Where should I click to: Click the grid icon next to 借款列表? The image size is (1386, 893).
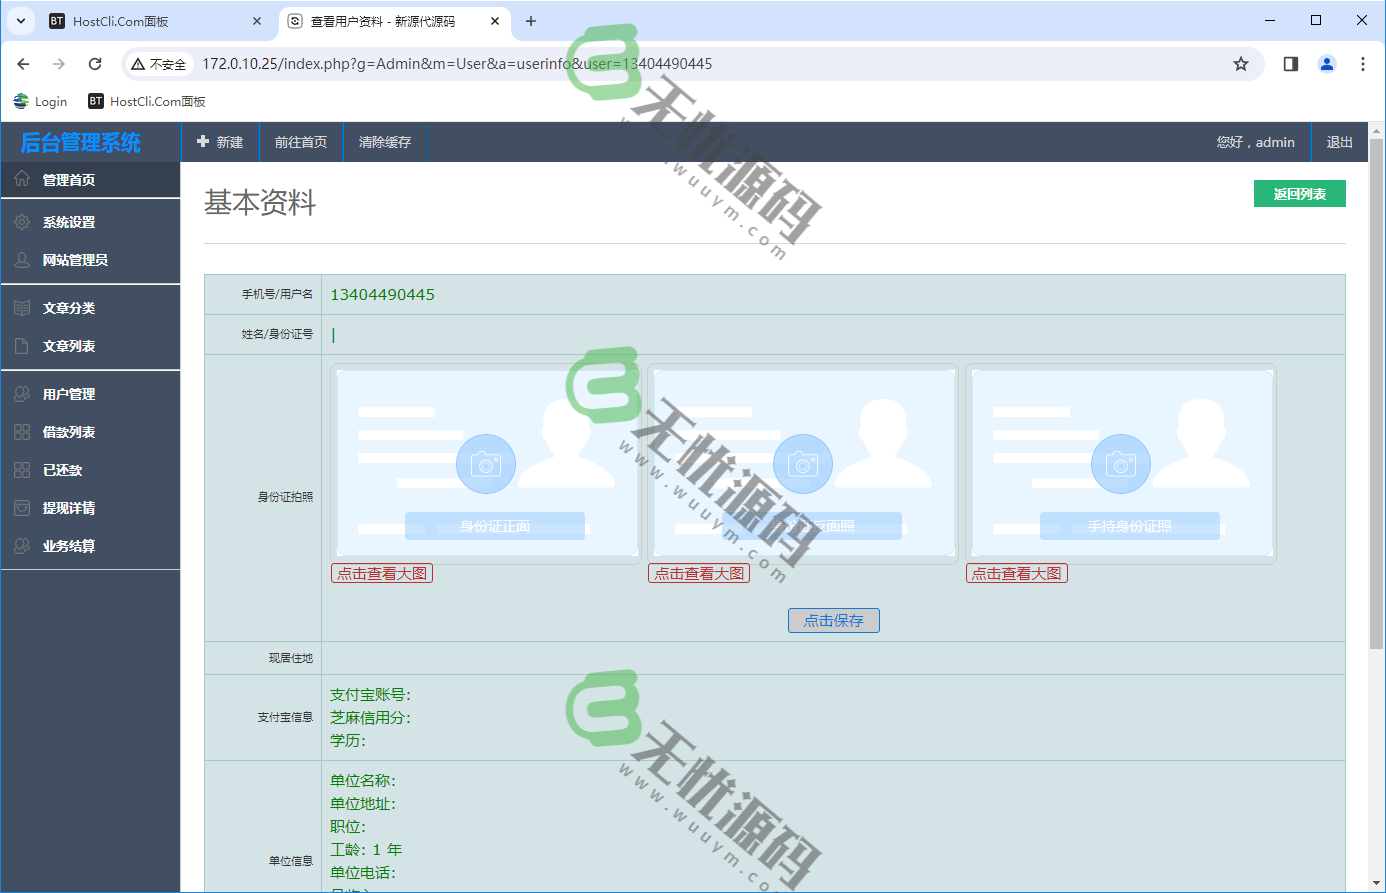(x=22, y=432)
